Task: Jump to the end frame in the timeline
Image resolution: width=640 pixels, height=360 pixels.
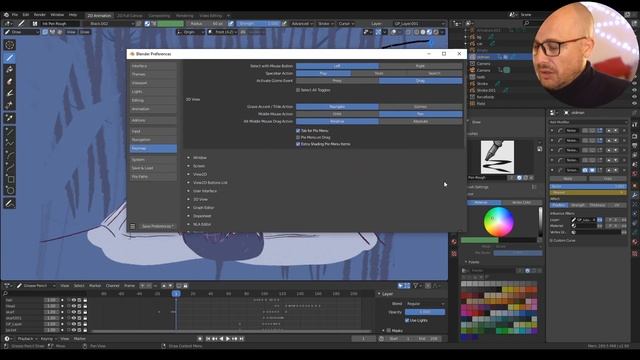Action: click(x=242, y=338)
